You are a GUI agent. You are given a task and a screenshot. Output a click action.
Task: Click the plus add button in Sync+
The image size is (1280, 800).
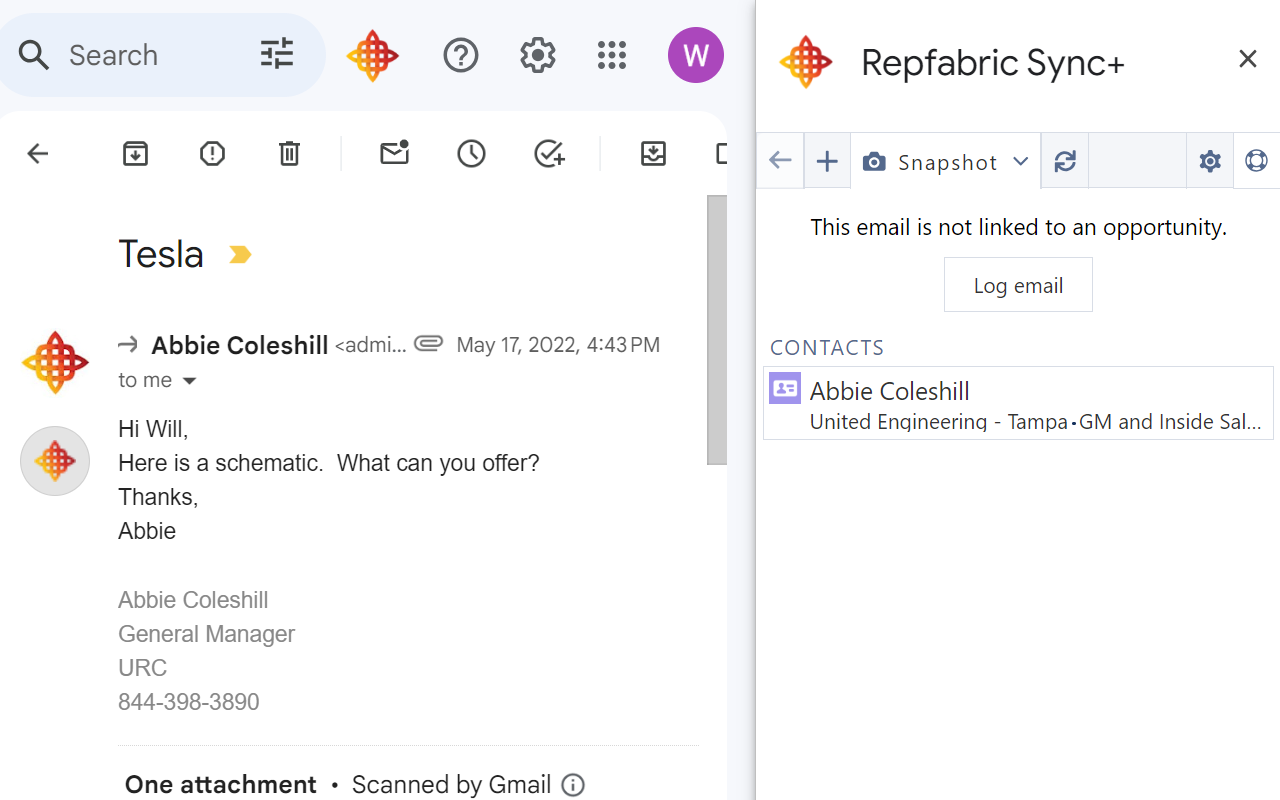click(x=827, y=161)
